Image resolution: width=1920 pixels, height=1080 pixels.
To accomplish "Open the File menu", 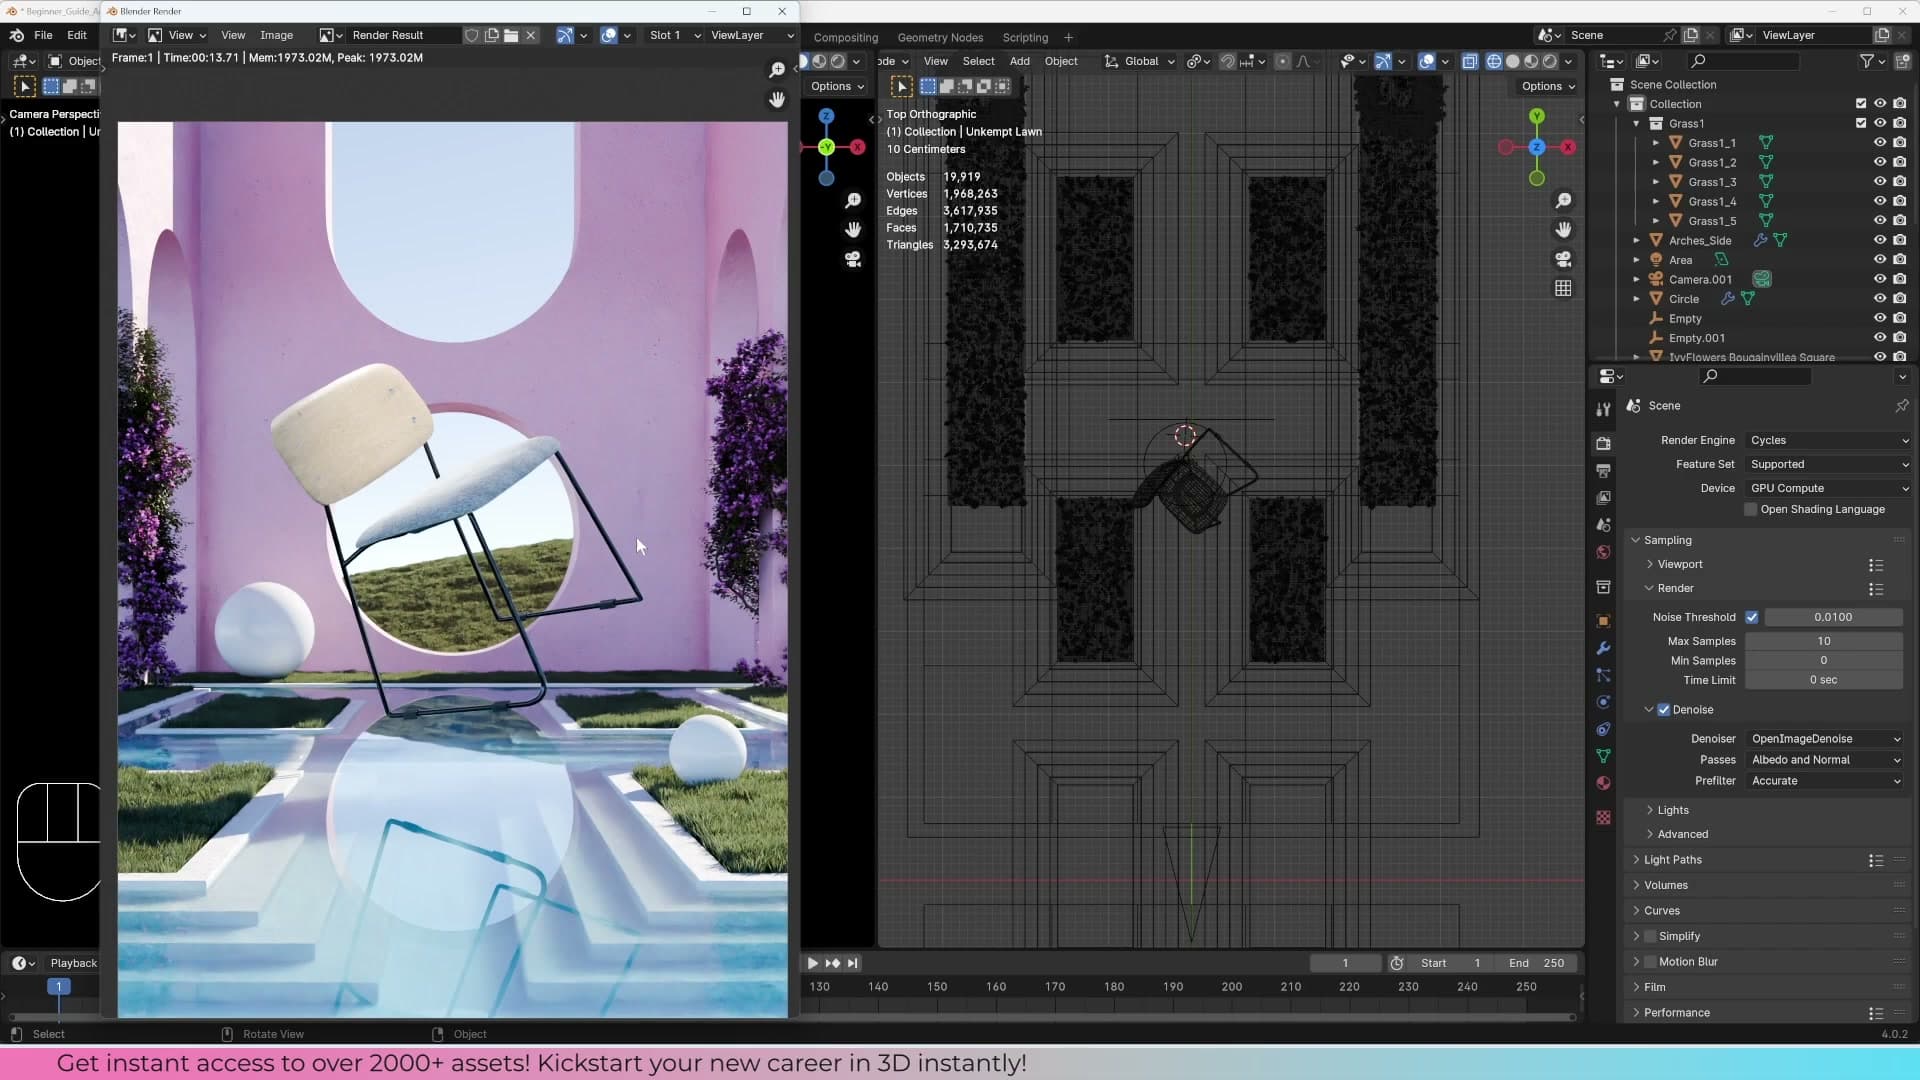I will (43, 35).
